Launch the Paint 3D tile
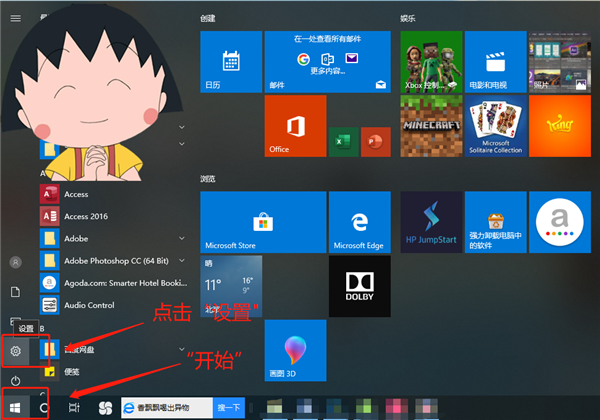Screen dimensions: 600x420 coord(293,349)
